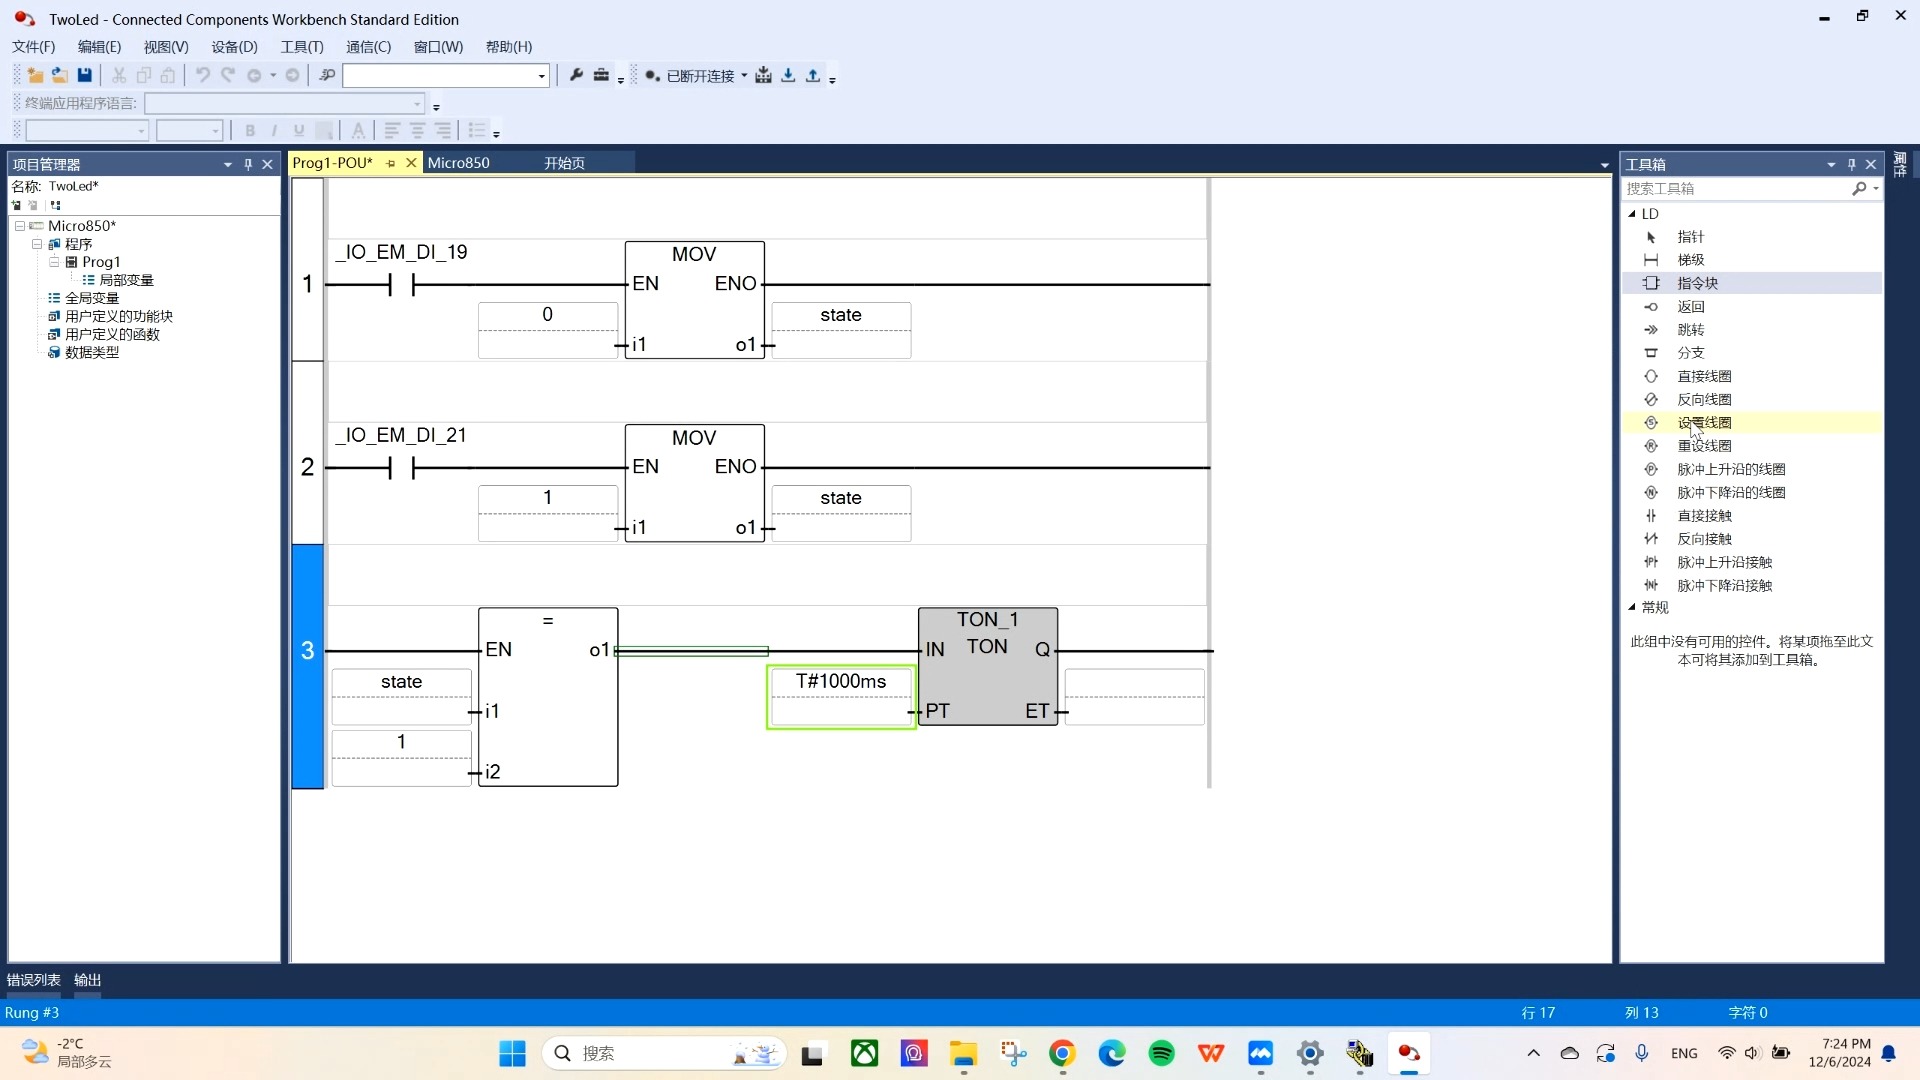
Task: Select 全局变量 in project tree
Action: (92, 298)
